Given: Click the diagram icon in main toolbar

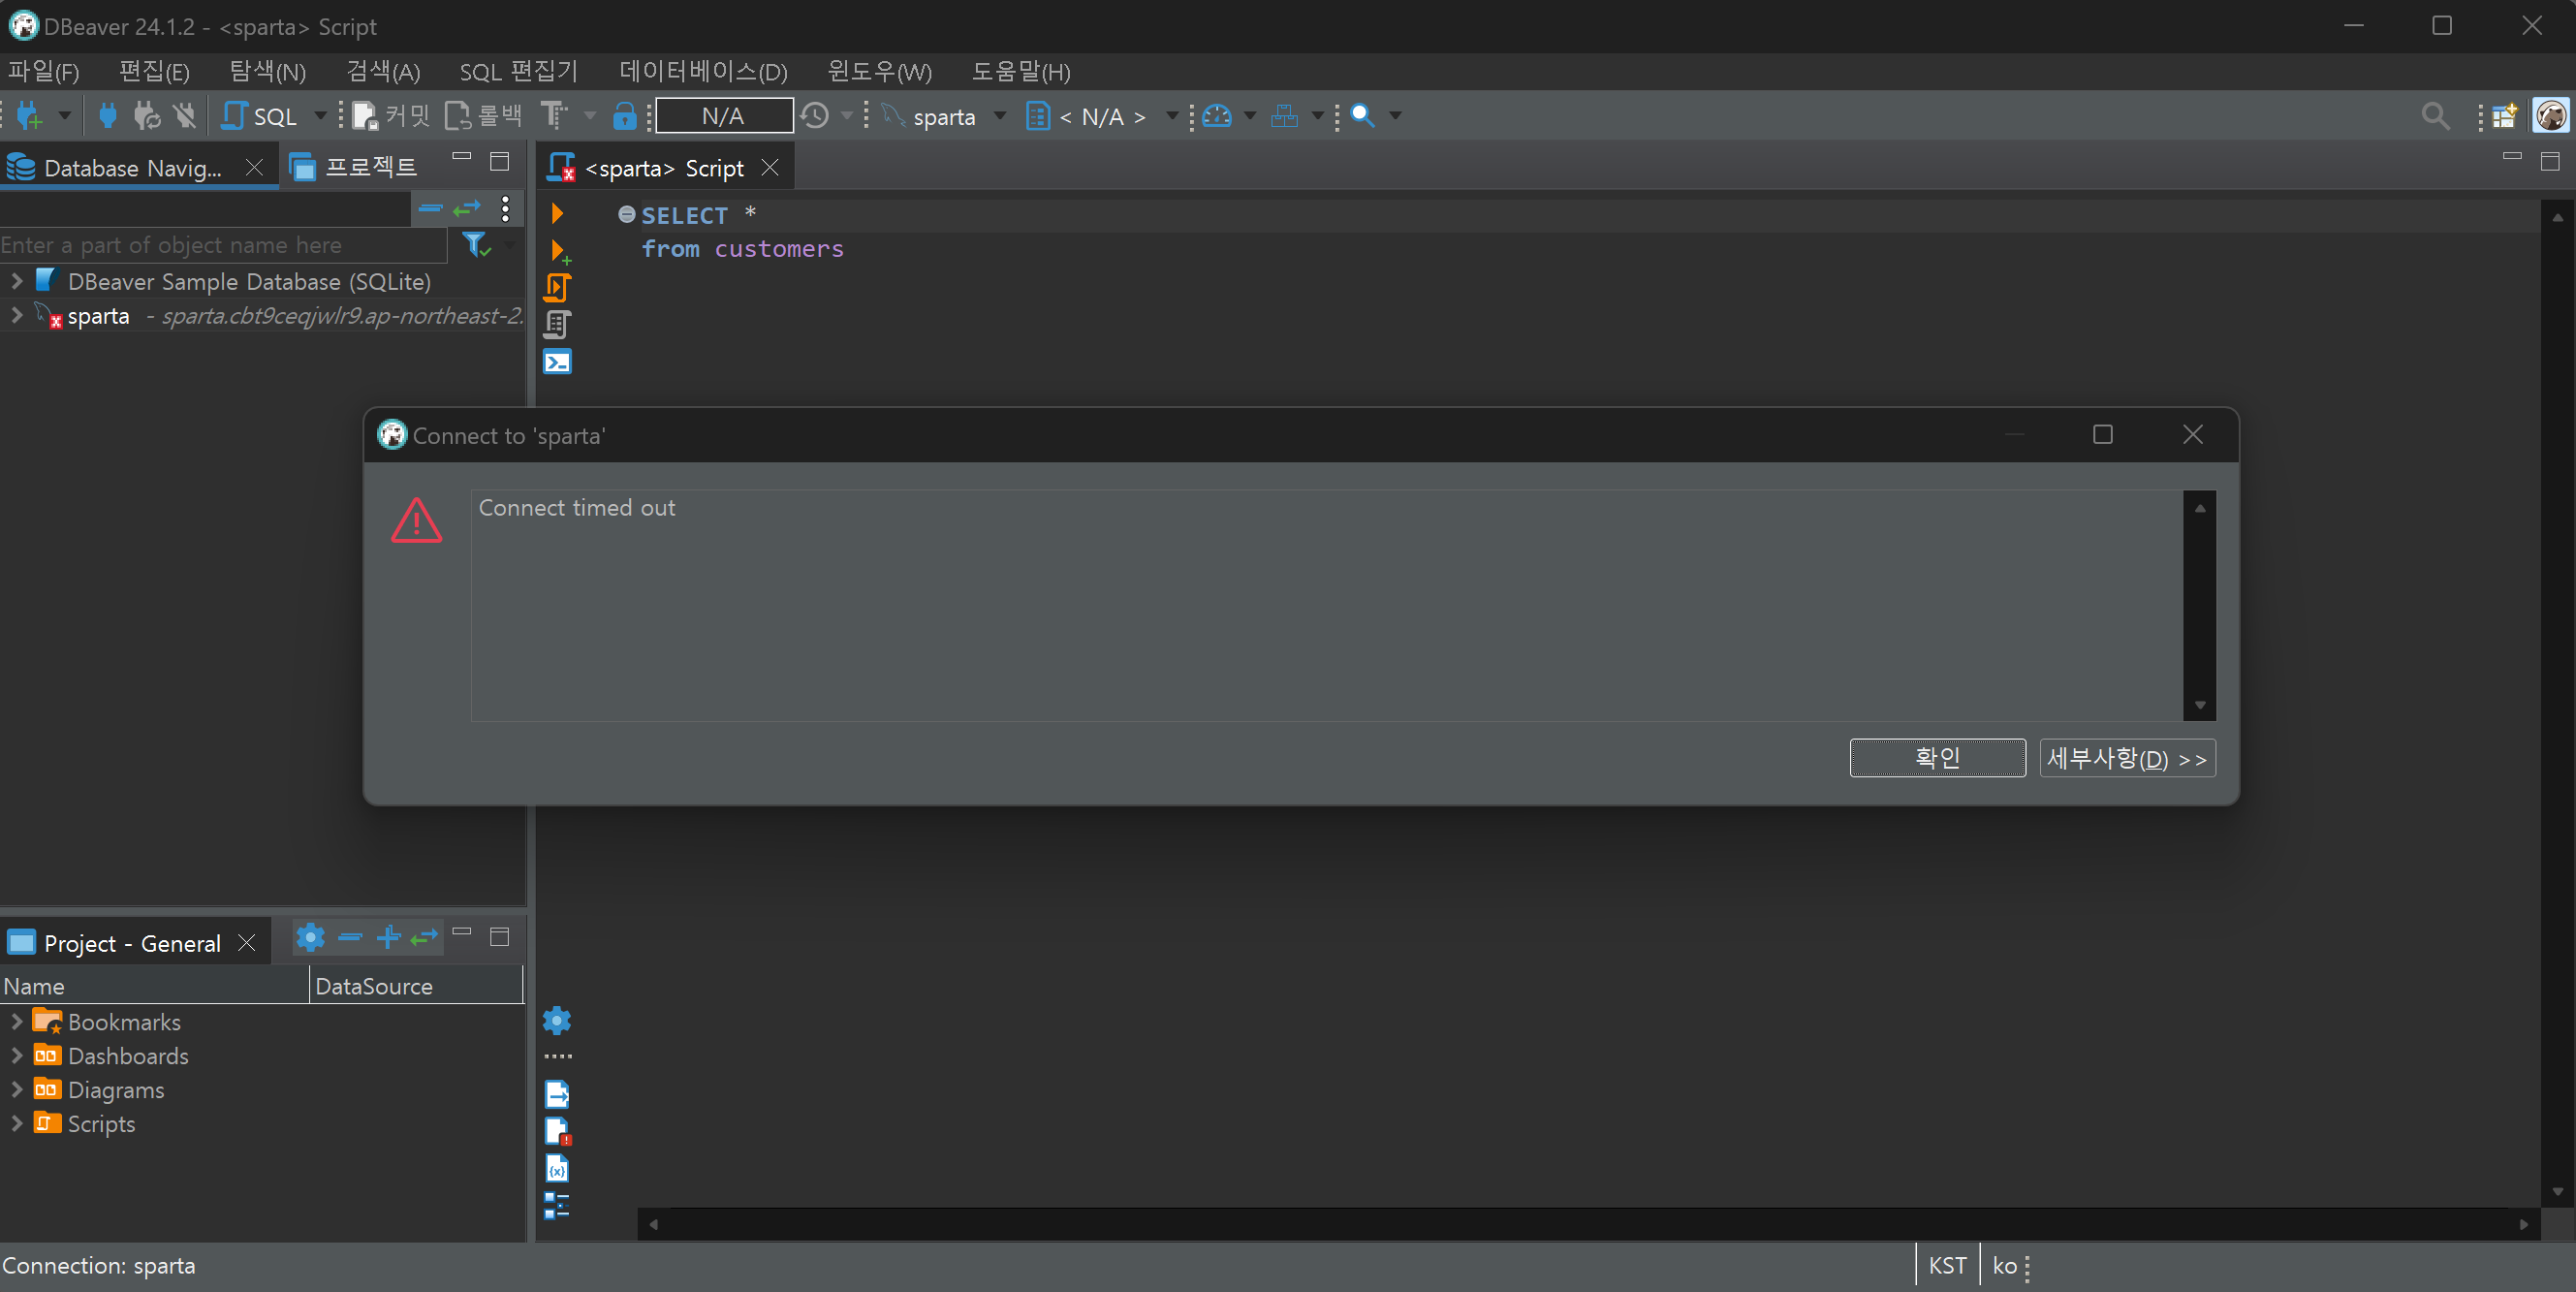Looking at the screenshot, I should [1284, 116].
